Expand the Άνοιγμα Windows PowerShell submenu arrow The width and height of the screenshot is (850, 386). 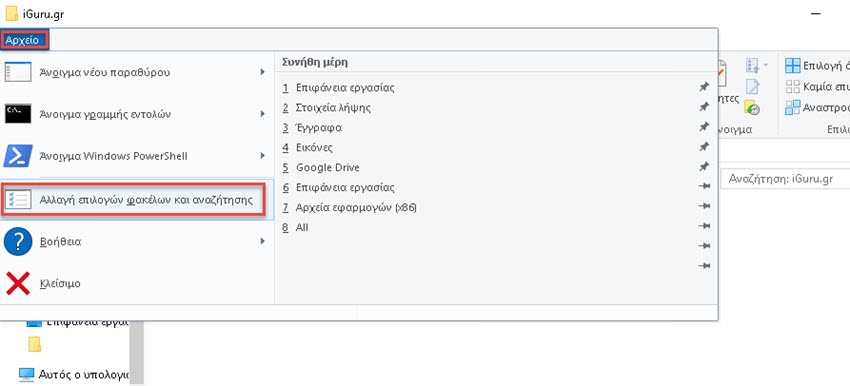click(x=262, y=156)
